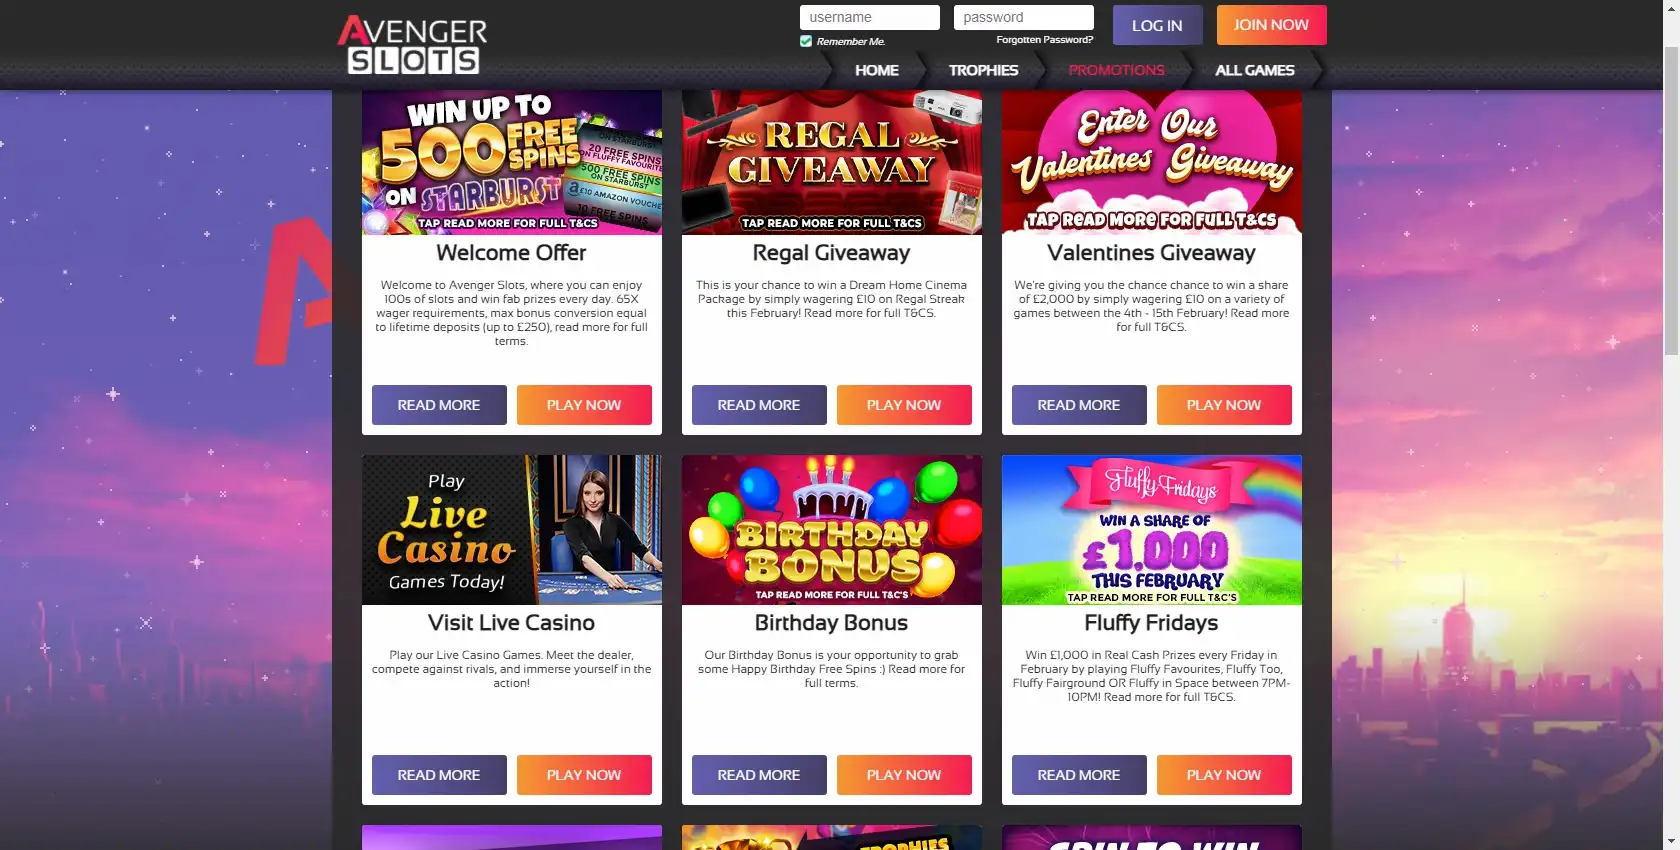This screenshot has height=850, width=1680.
Task: Open the Regal Giveaway banner image
Action: tap(832, 162)
